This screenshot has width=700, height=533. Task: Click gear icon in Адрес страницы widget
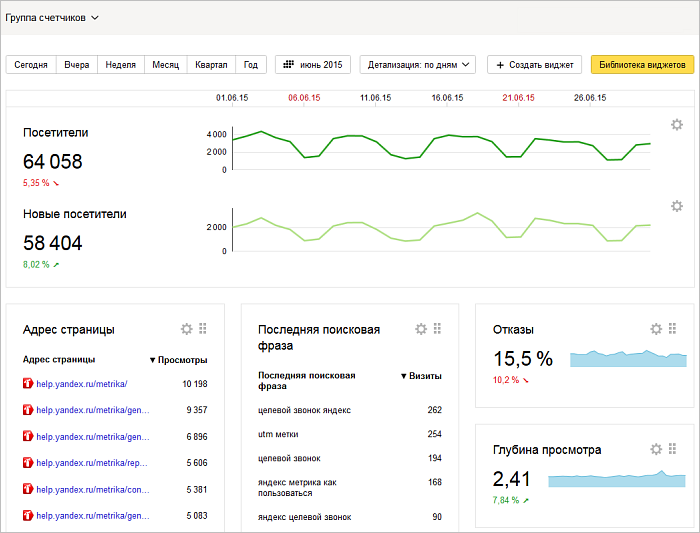pyautogui.click(x=186, y=329)
